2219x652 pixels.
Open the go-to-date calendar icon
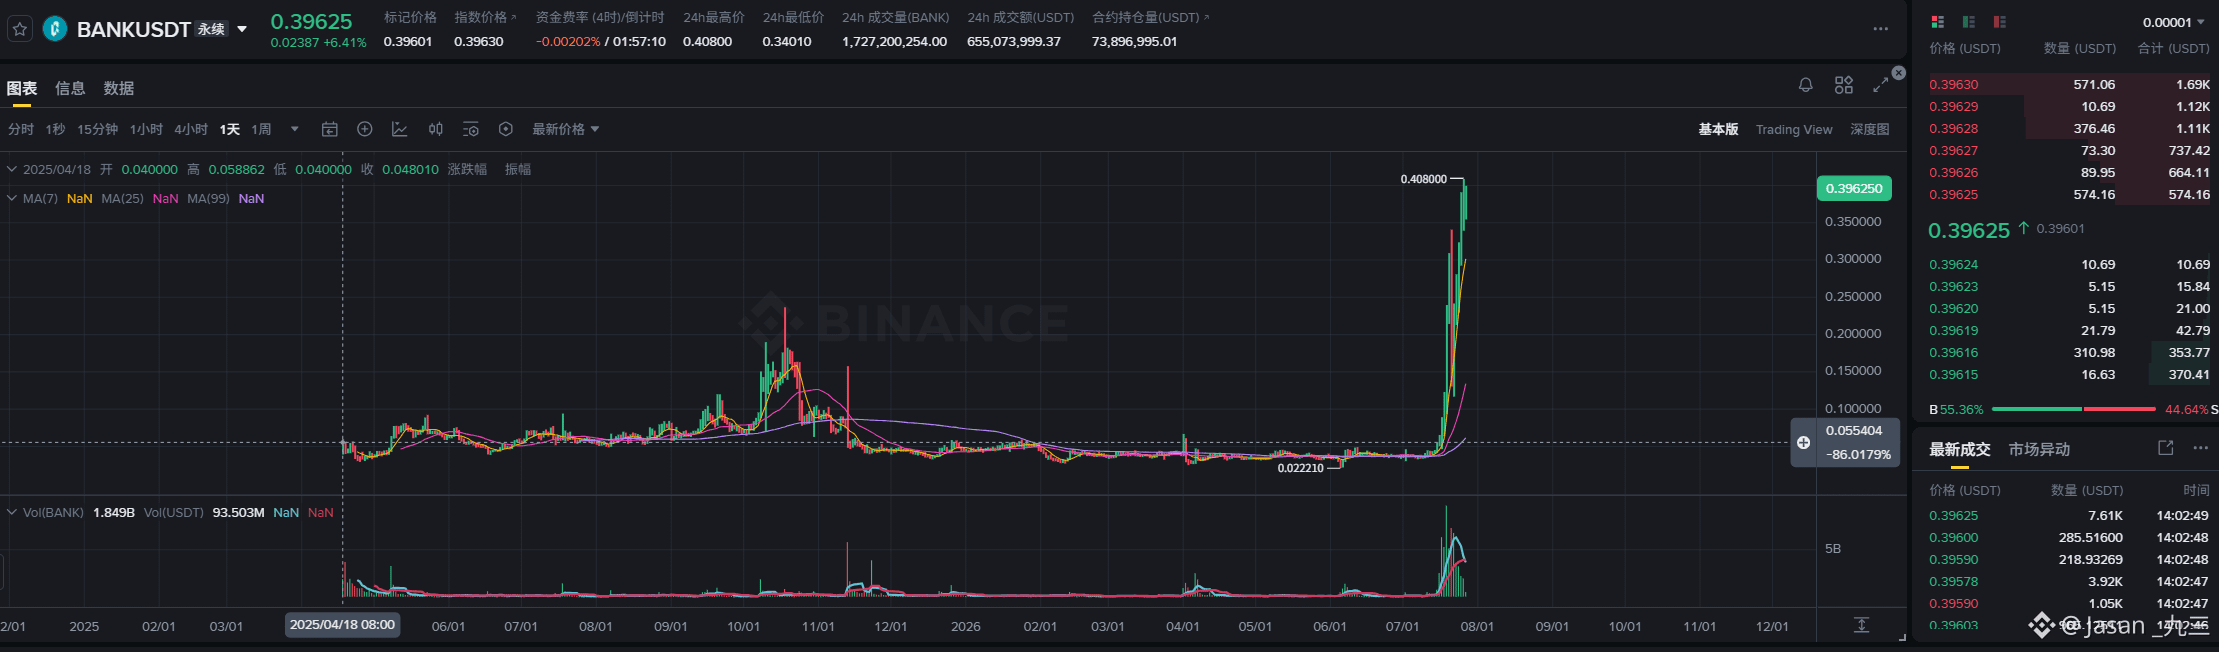click(330, 129)
